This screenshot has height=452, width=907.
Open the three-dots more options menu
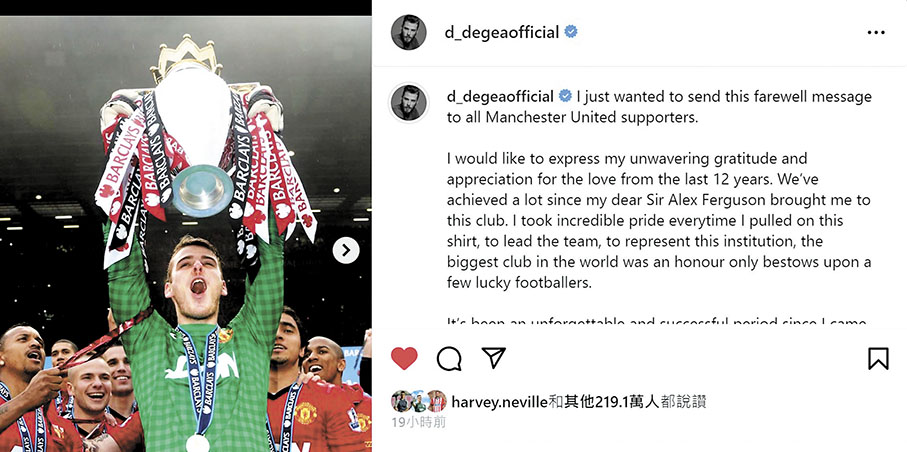click(x=876, y=33)
